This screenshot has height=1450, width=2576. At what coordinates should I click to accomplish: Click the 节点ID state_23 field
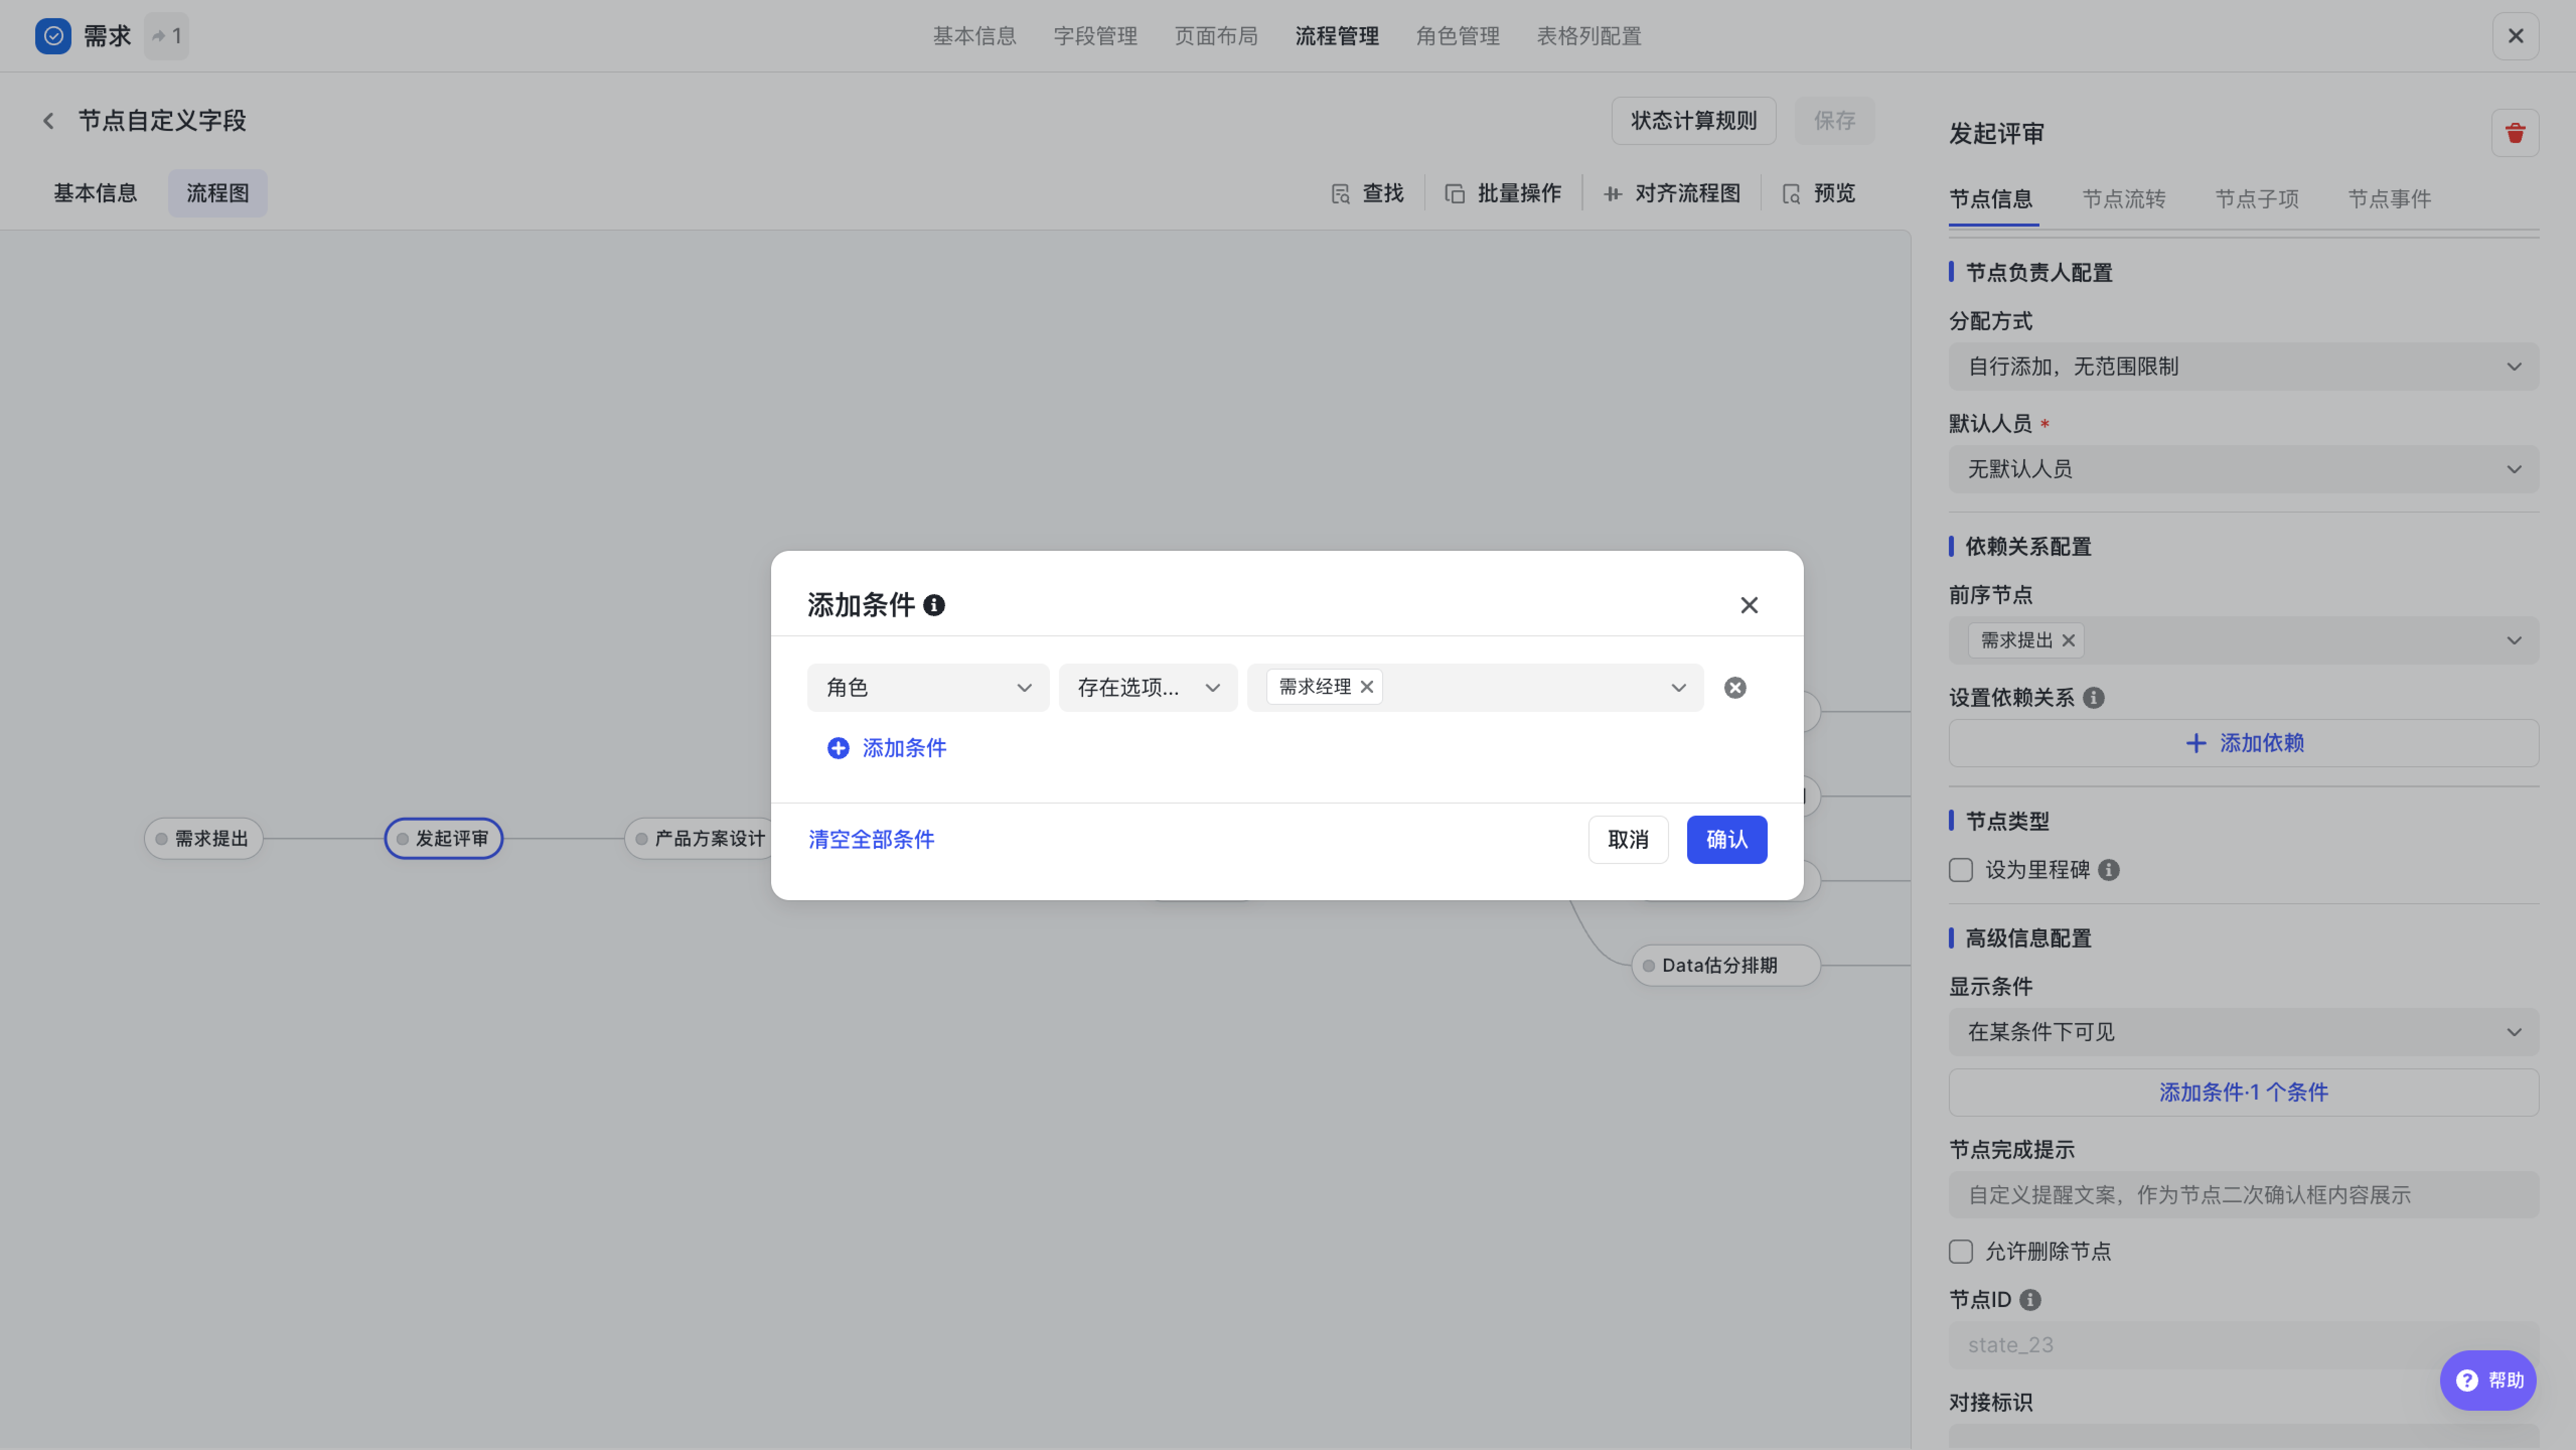pos(2243,1346)
